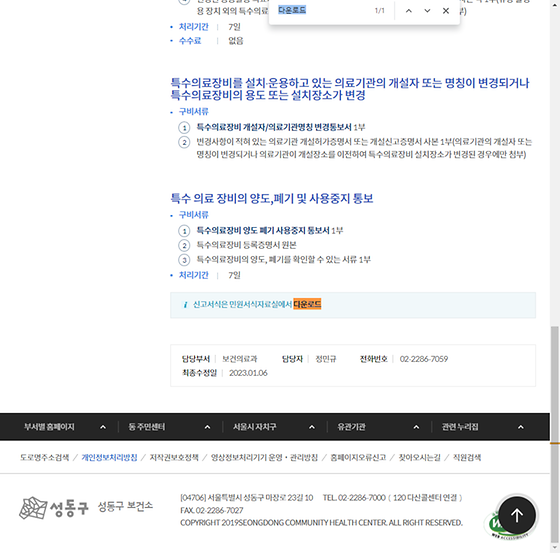Open 도로명주소검색 link

(45, 458)
